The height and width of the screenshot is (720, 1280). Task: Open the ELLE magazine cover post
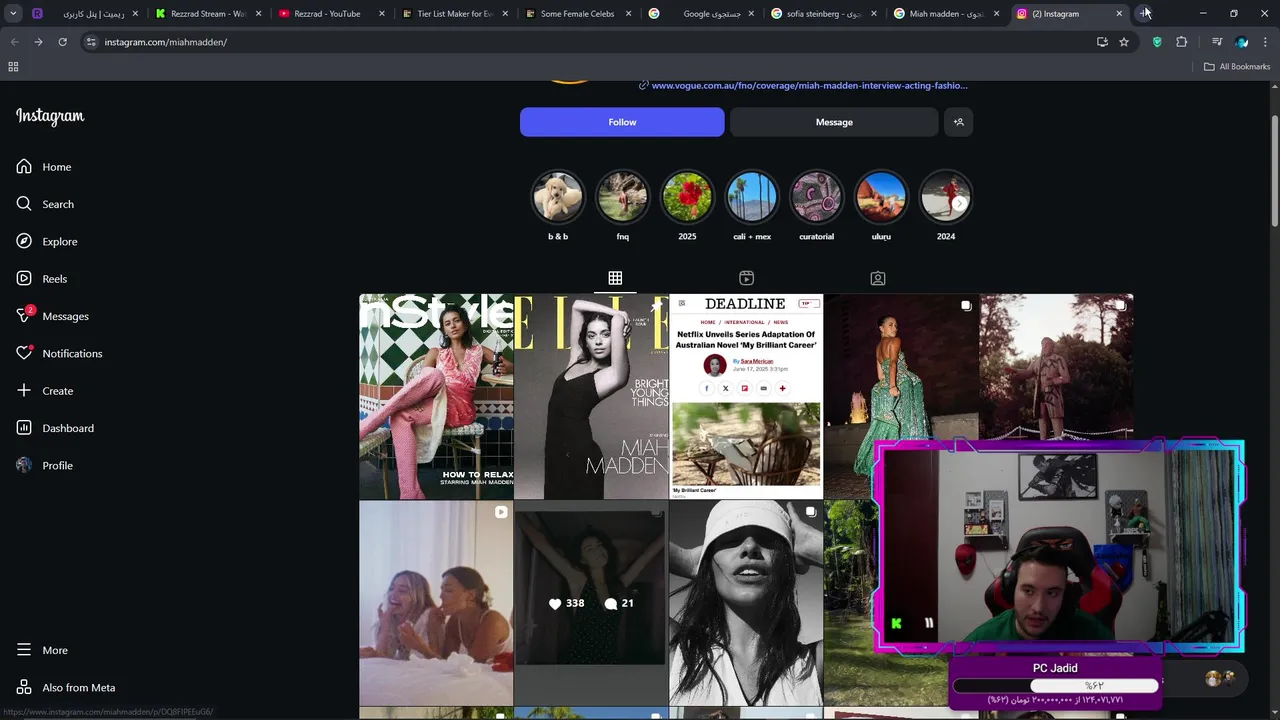[x=591, y=396]
